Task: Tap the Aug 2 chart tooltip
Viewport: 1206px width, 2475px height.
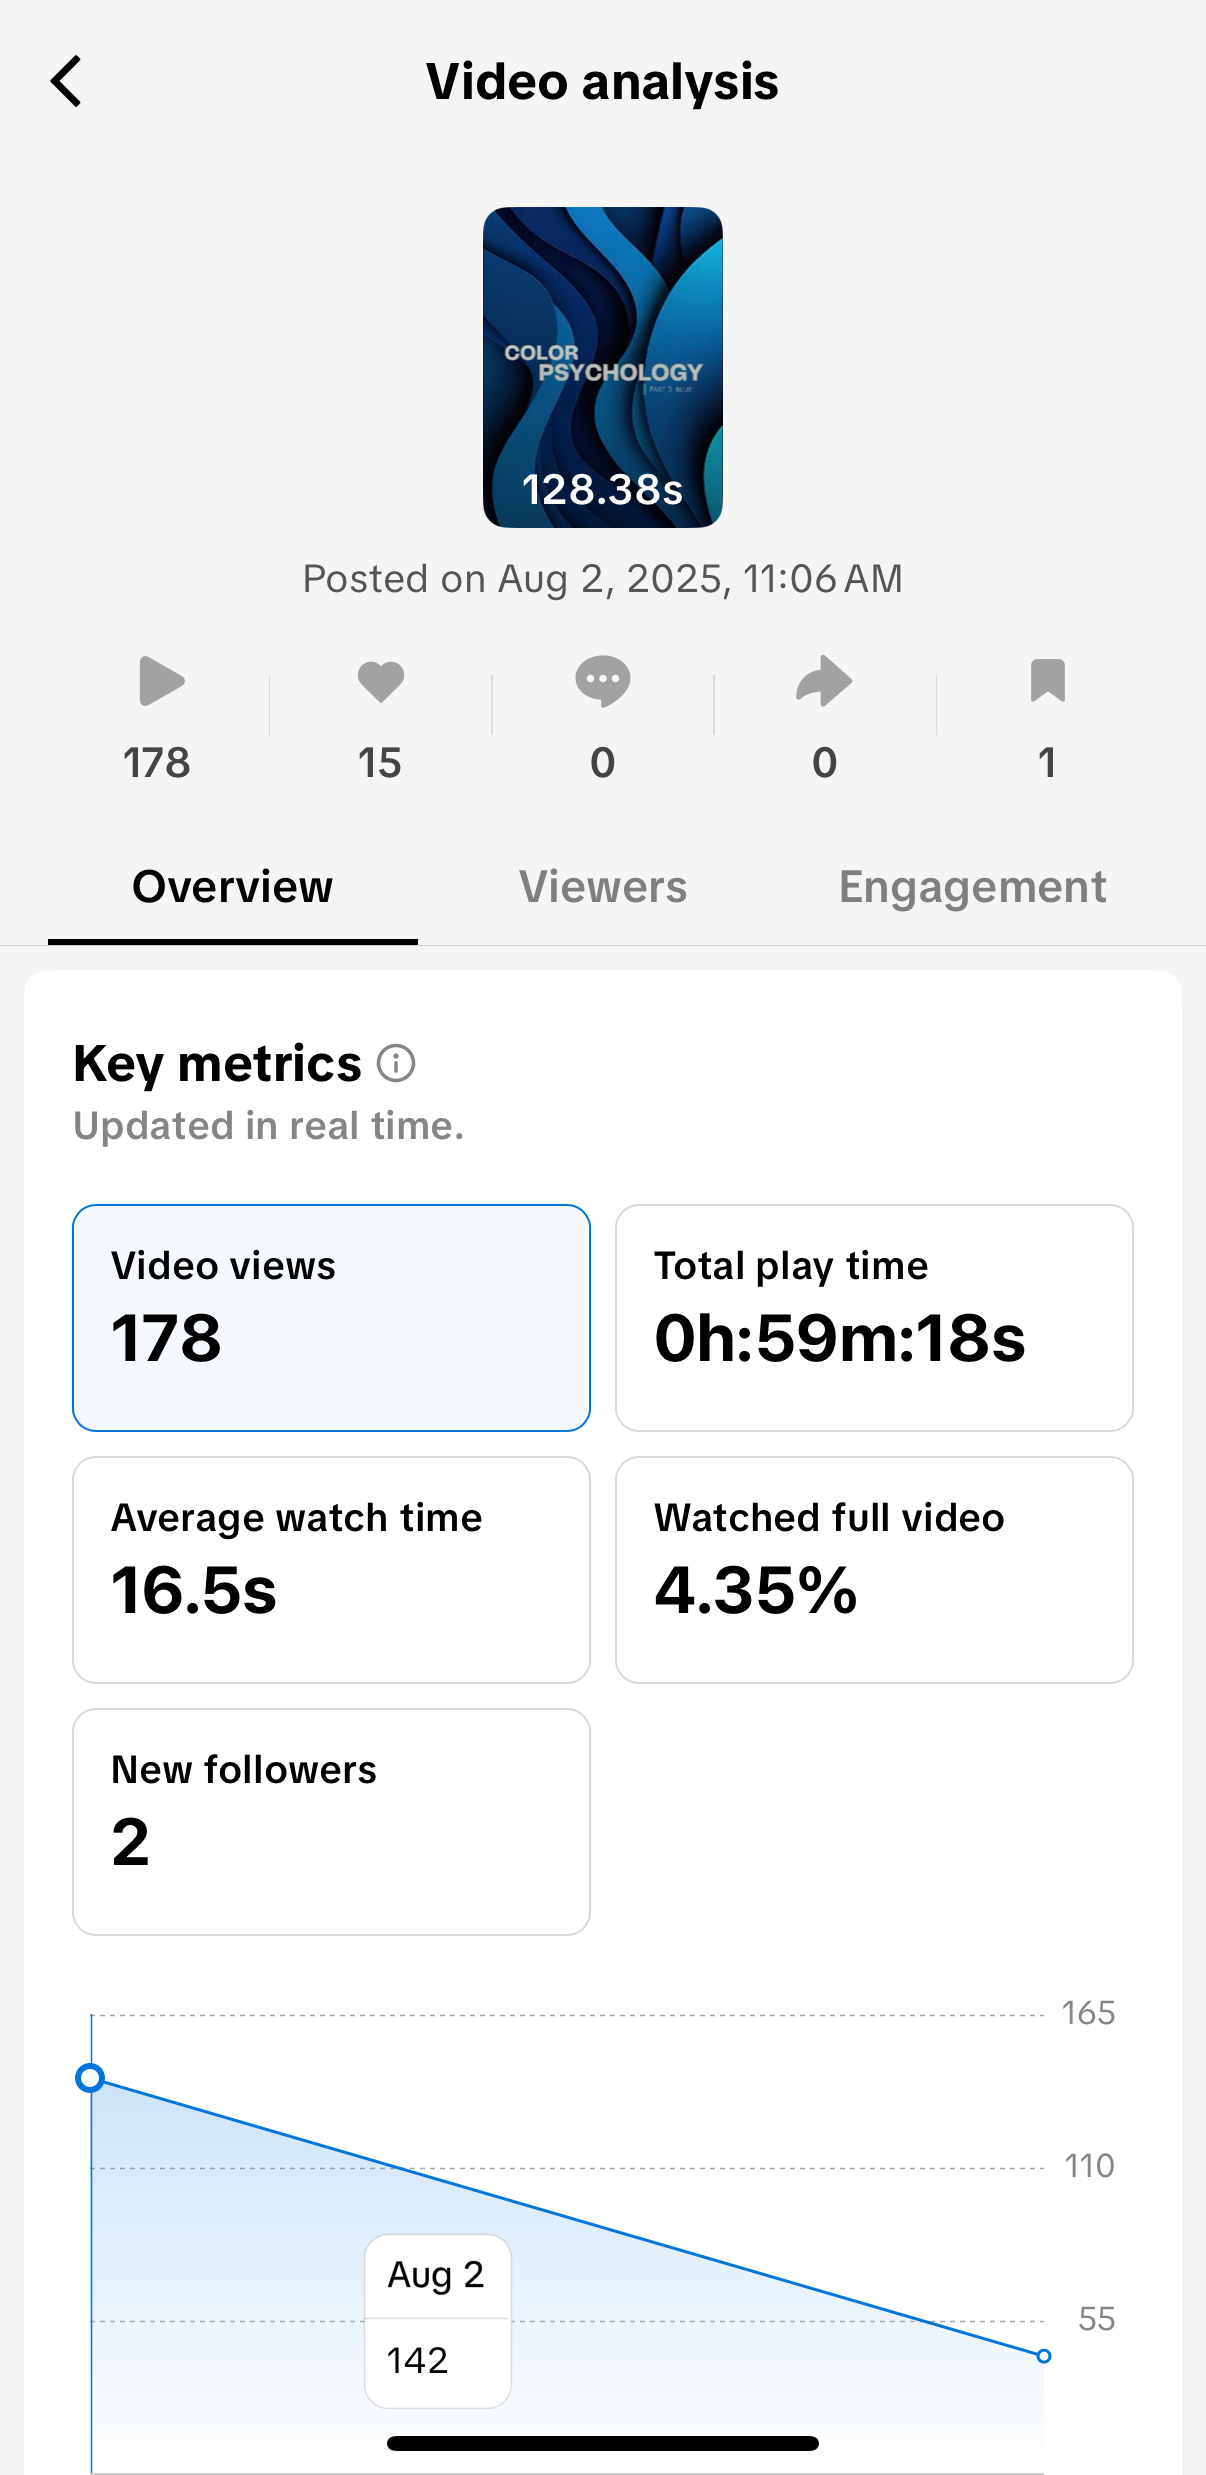Action: tap(438, 2320)
